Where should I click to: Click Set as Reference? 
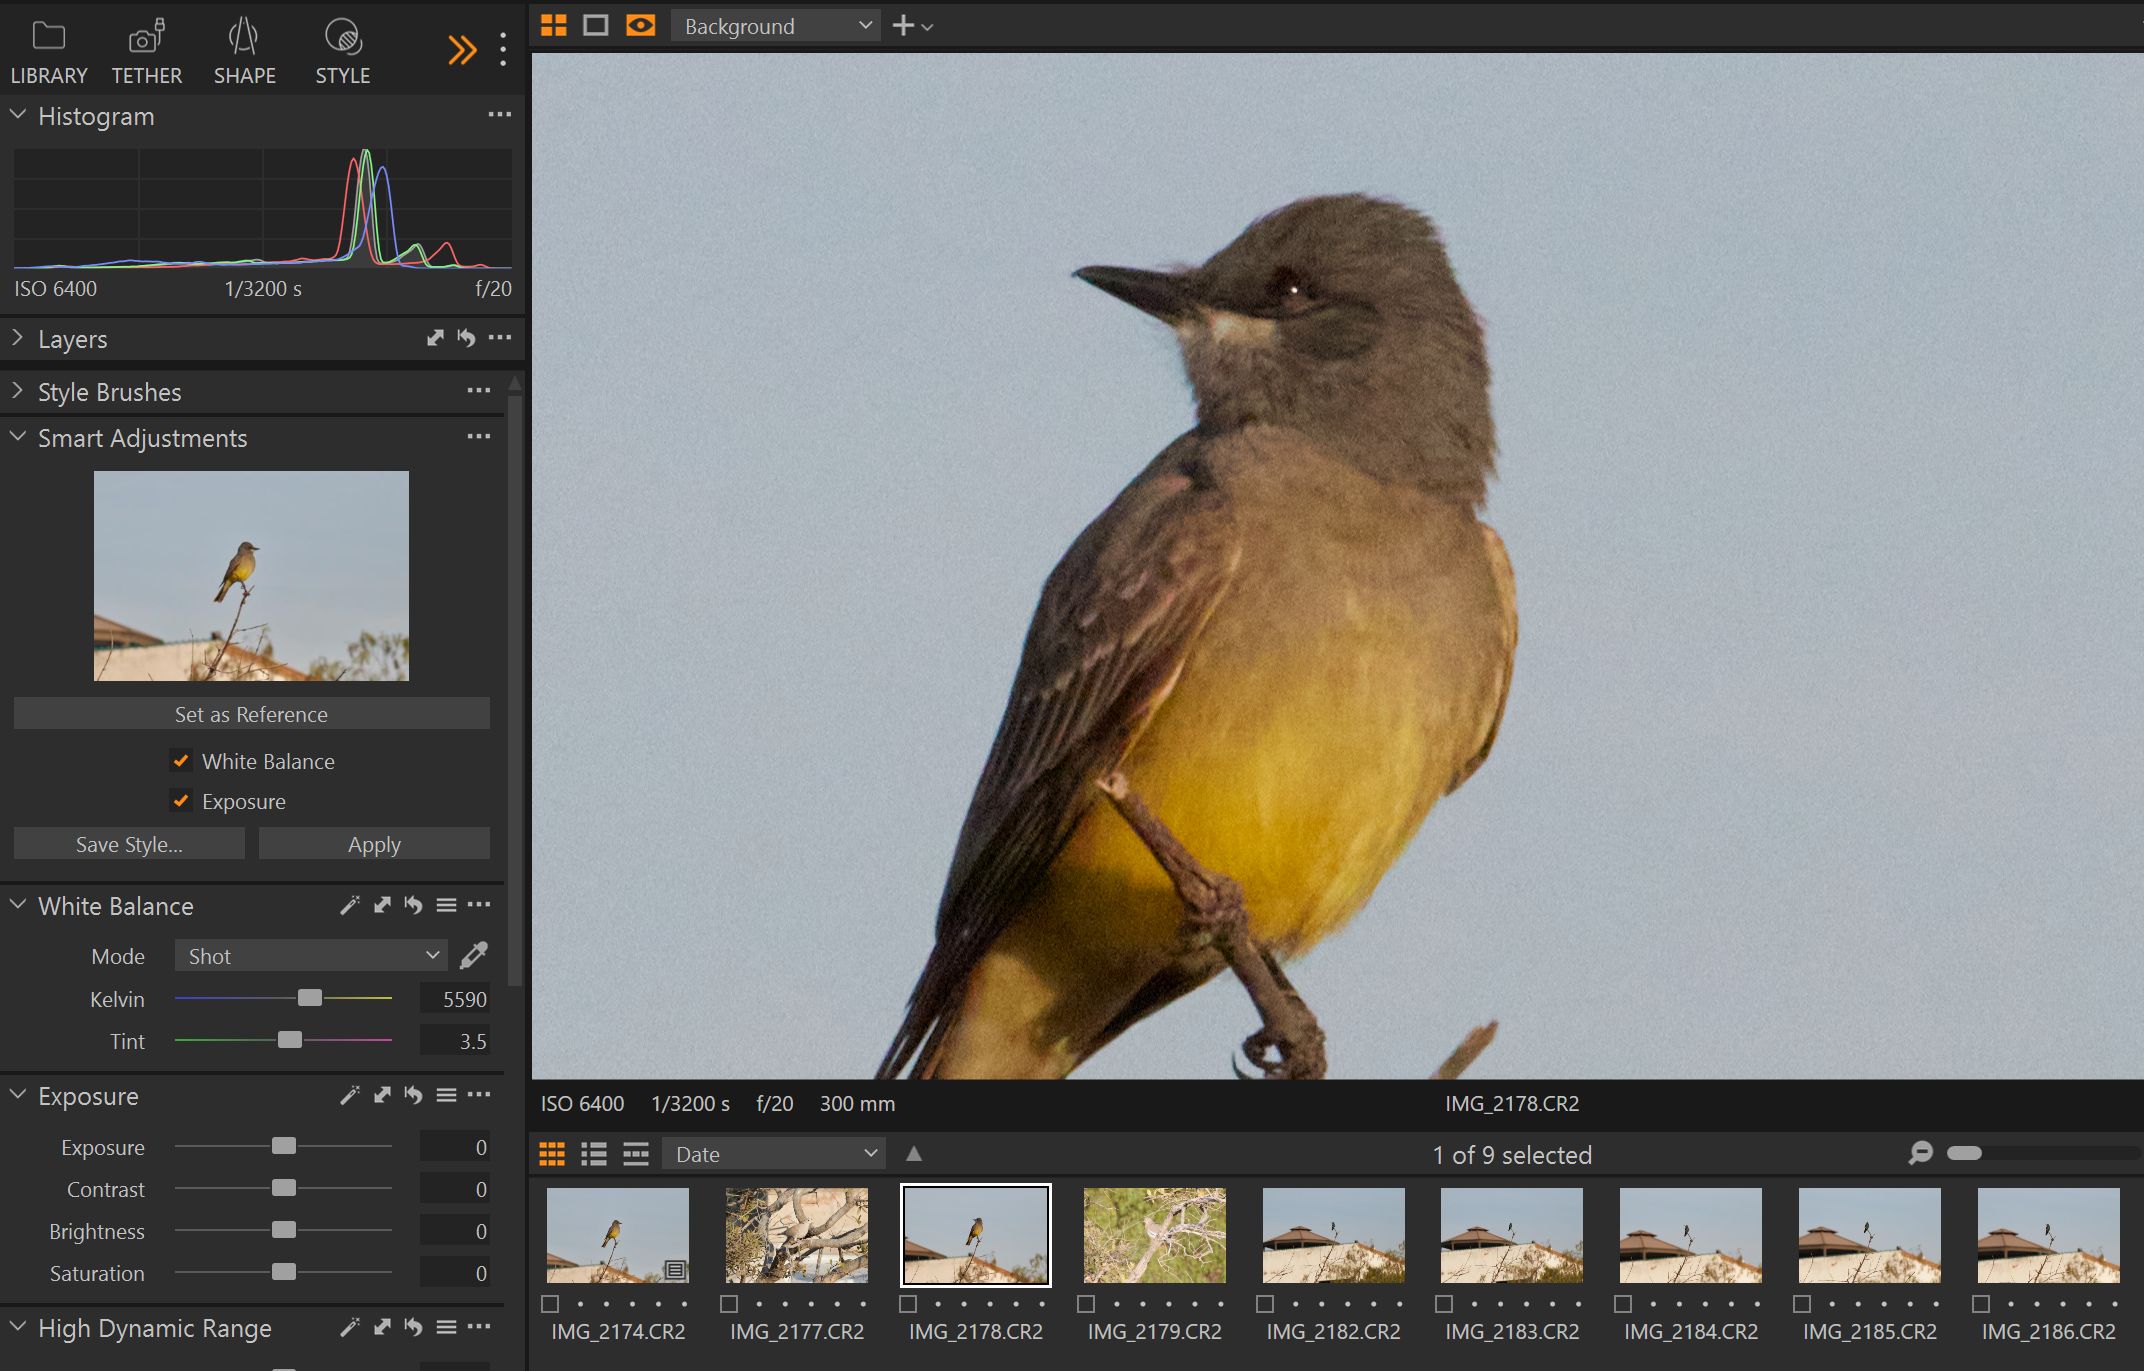[x=251, y=713]
